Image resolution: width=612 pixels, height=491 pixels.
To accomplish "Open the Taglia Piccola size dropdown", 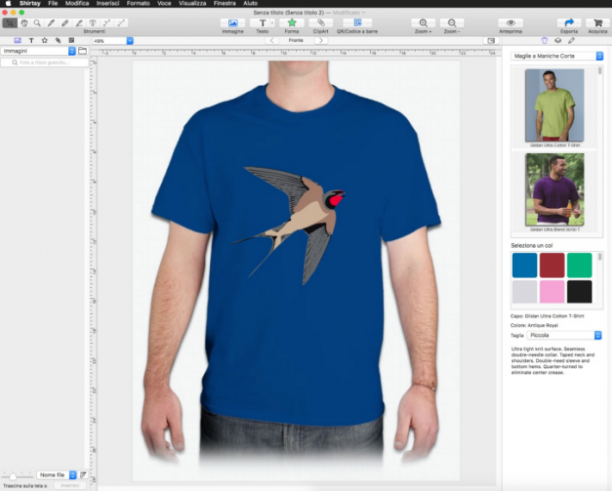I will (564, 335).
